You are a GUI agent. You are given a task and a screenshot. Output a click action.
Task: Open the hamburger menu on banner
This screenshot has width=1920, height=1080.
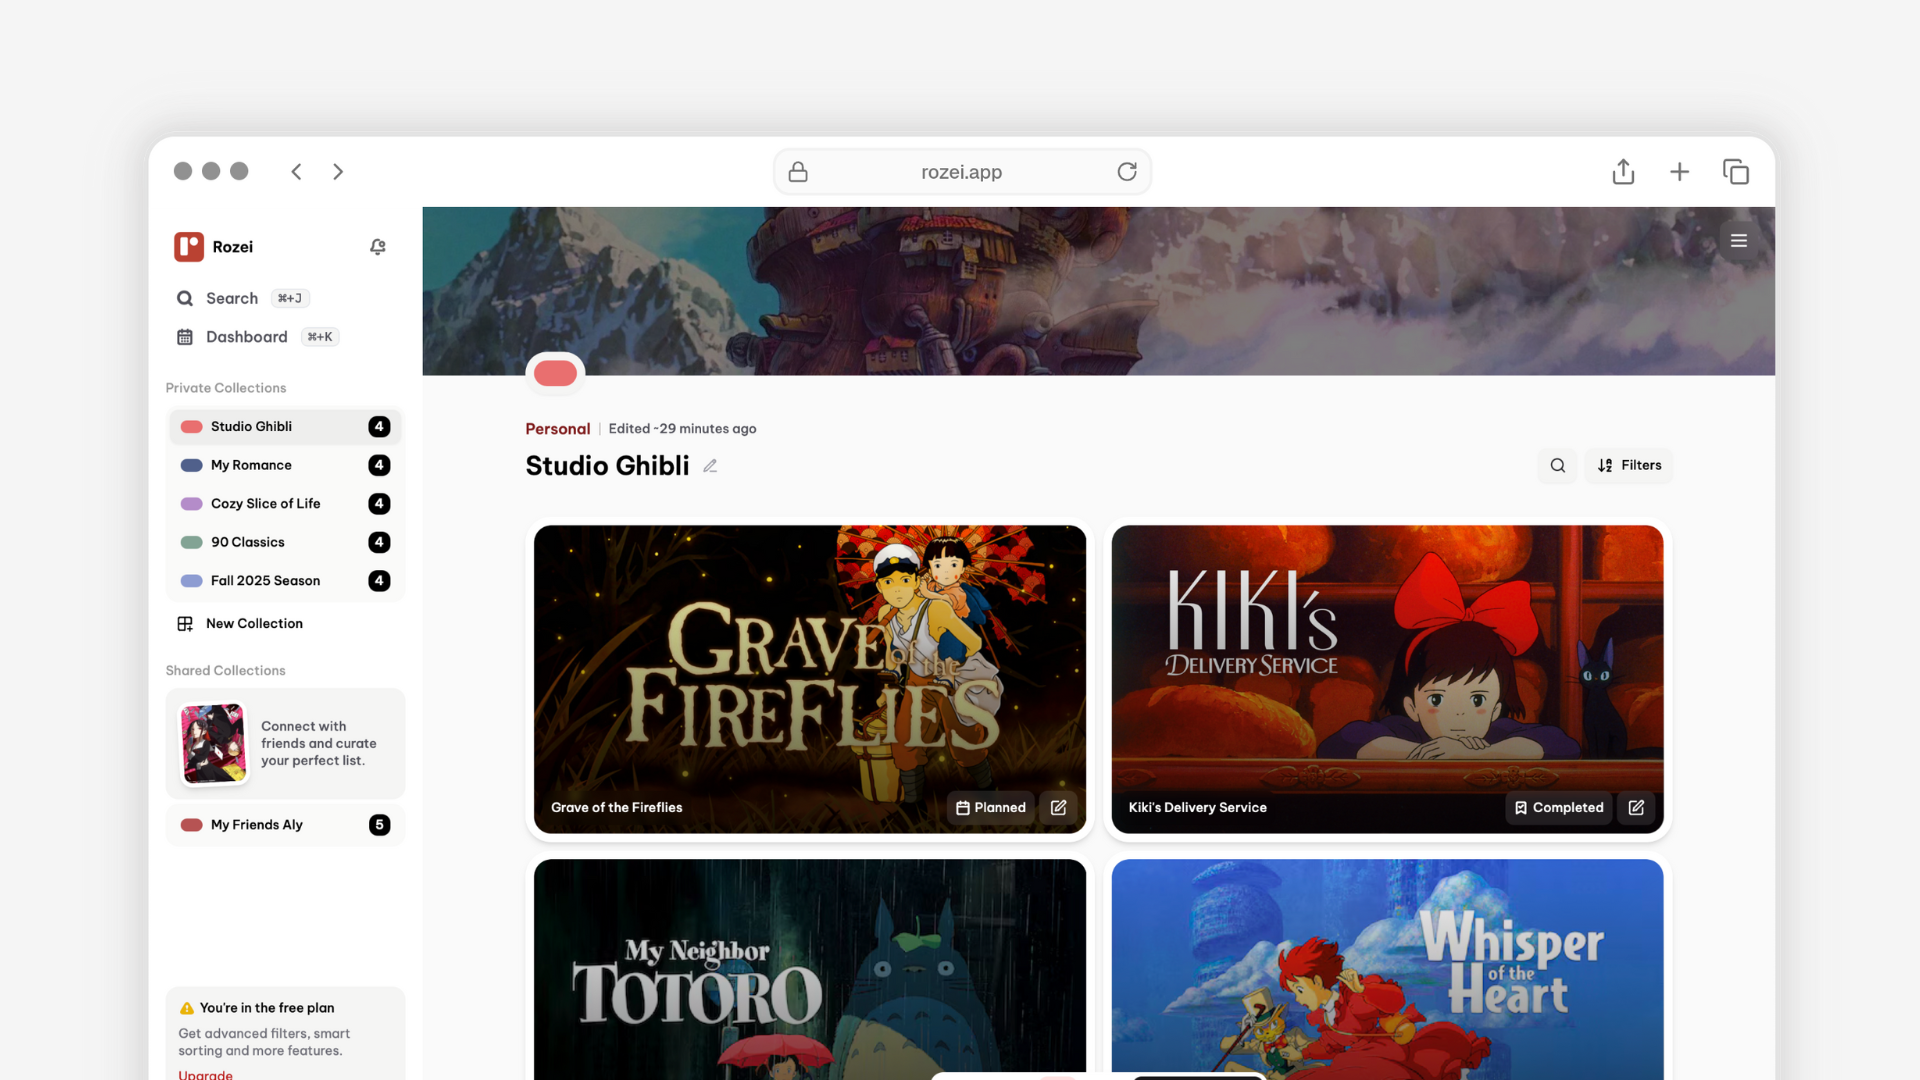(1739, 241)
